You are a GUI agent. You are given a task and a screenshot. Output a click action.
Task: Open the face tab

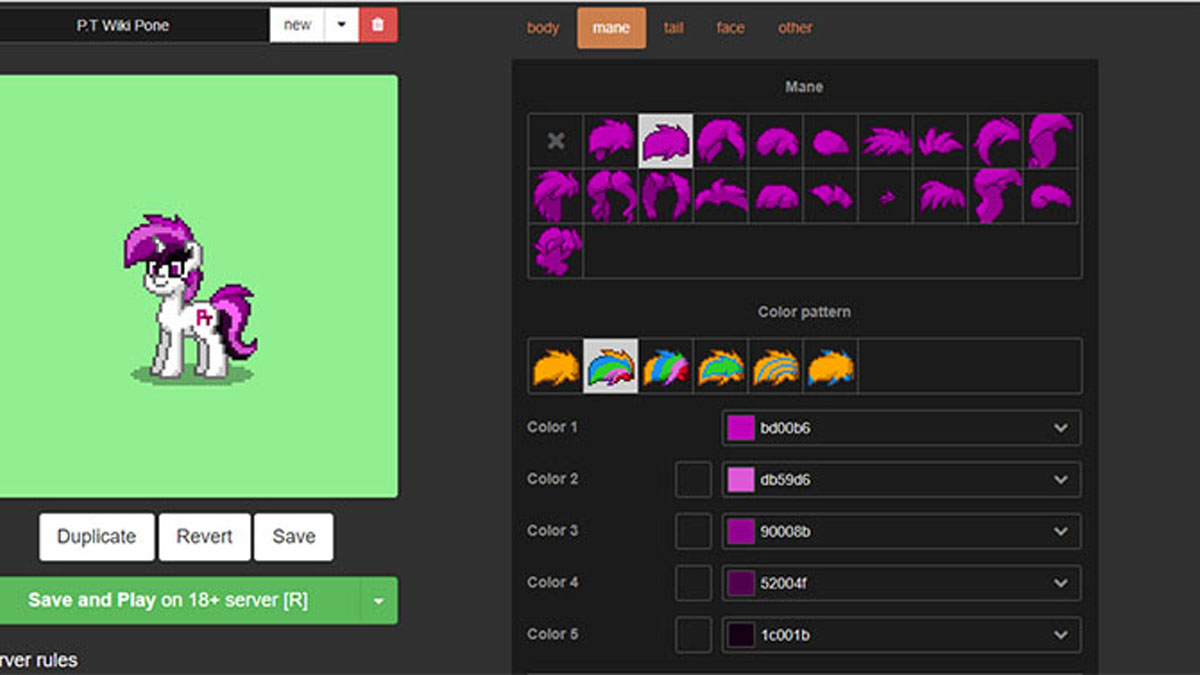pyautogui.click(x=730, y=28)
